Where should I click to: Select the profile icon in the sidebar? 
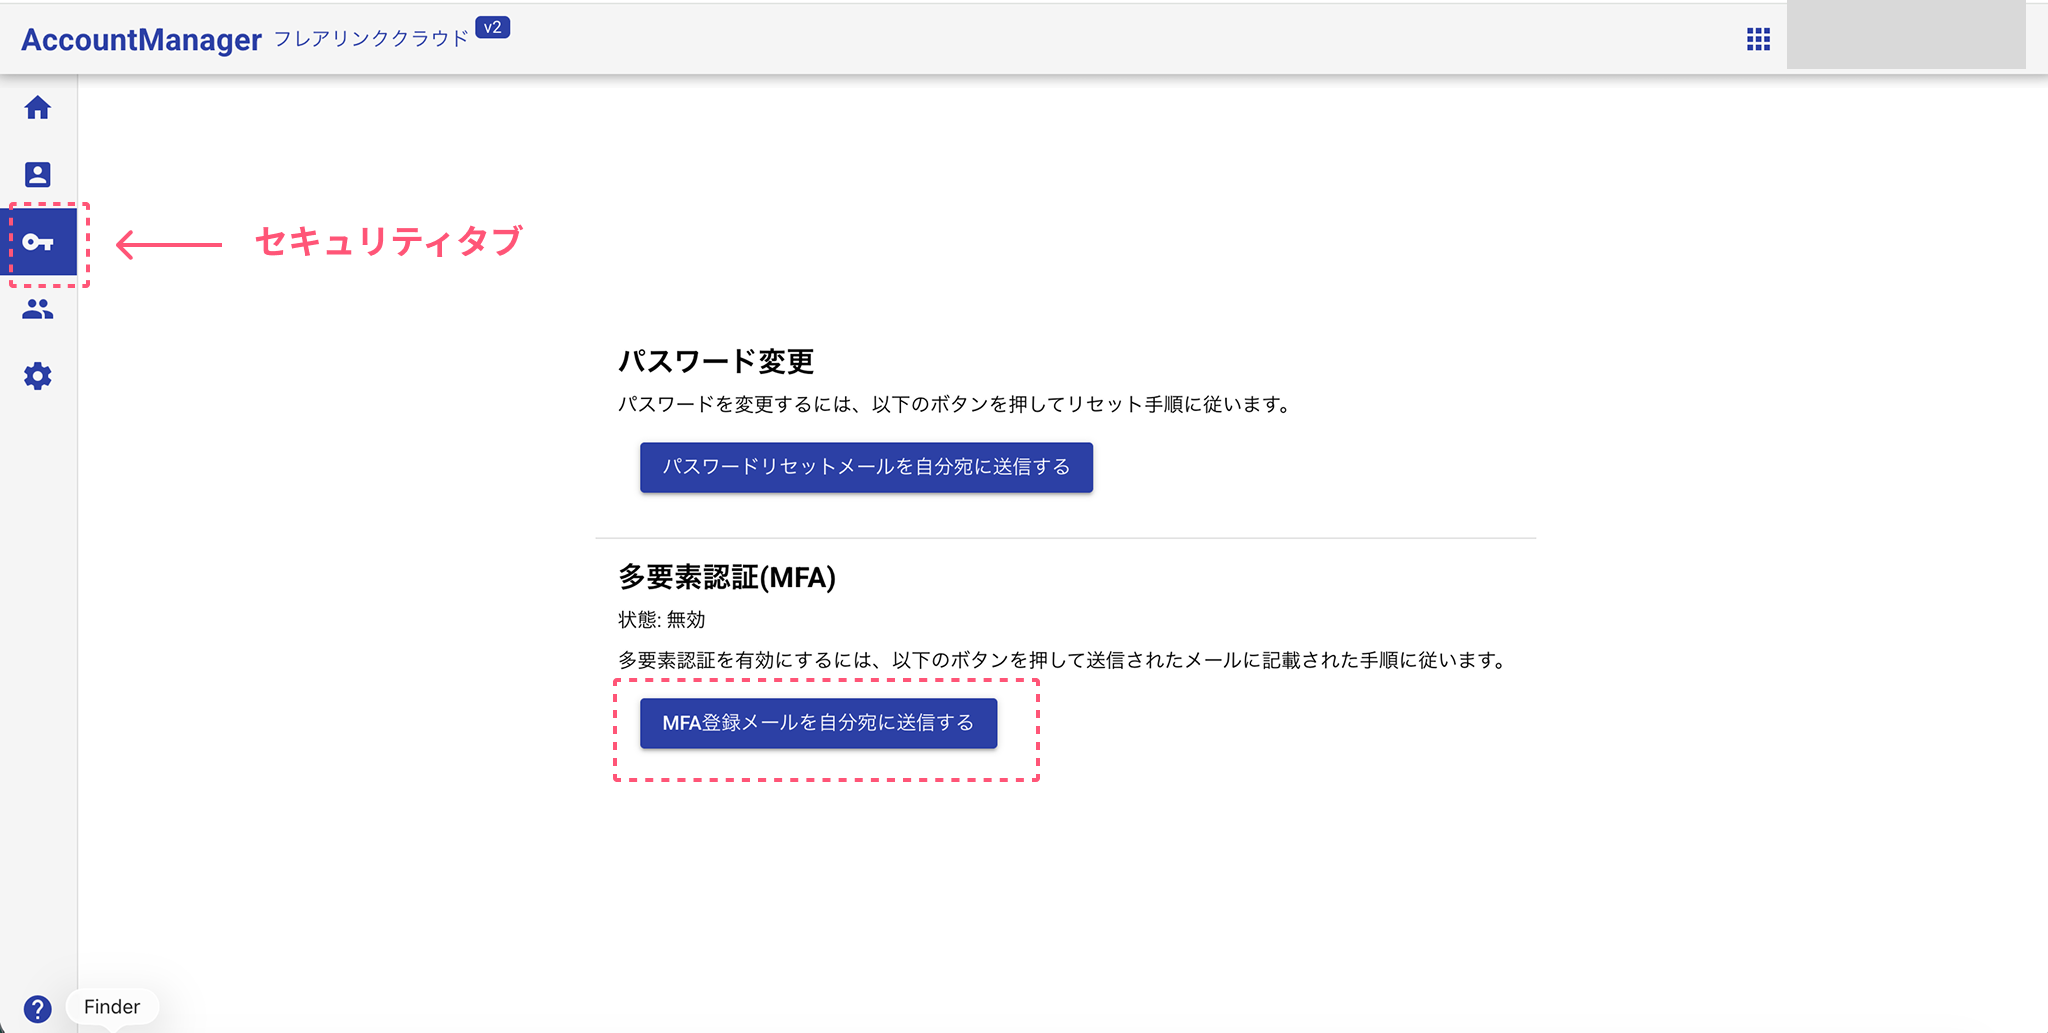[x=38, y=174]
